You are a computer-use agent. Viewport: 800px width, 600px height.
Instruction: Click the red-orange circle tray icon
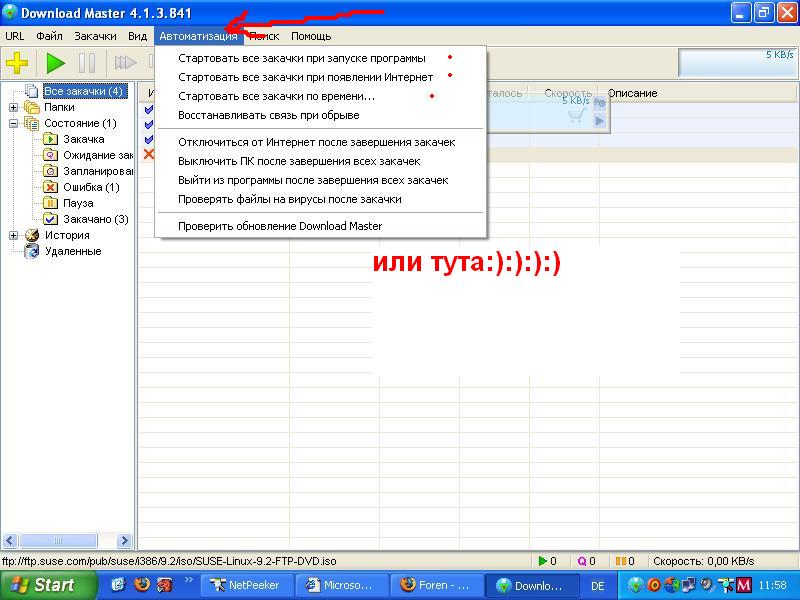pyautogui.click(x=654, y=585)
